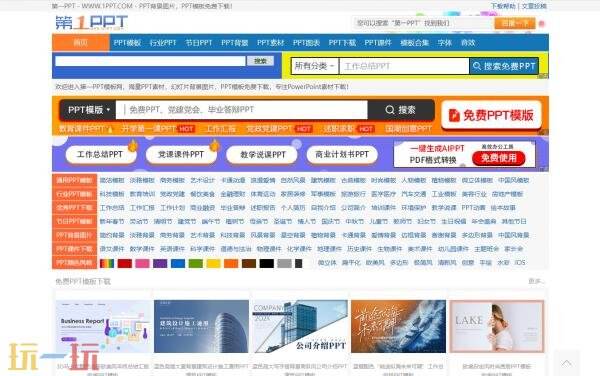Viewport: 600px width, 376px height.
Task: Click the 教学说课PPT pill button
Action: (262, 155)
